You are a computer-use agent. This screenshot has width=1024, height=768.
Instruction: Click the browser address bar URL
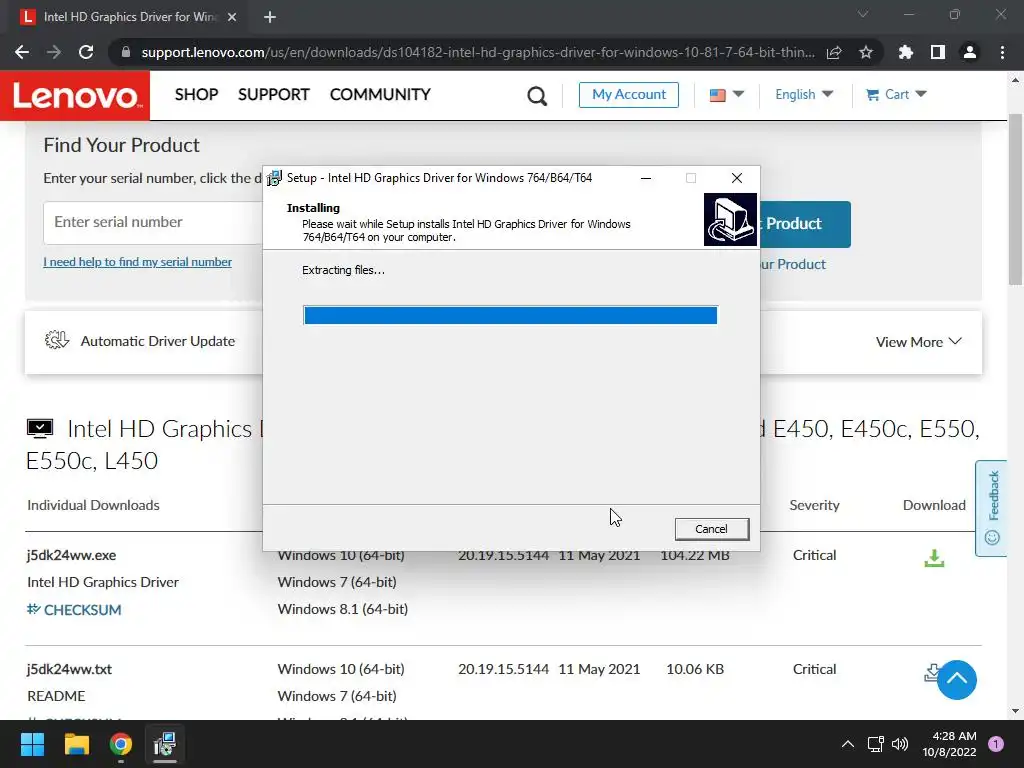click(x=477, y=52)
